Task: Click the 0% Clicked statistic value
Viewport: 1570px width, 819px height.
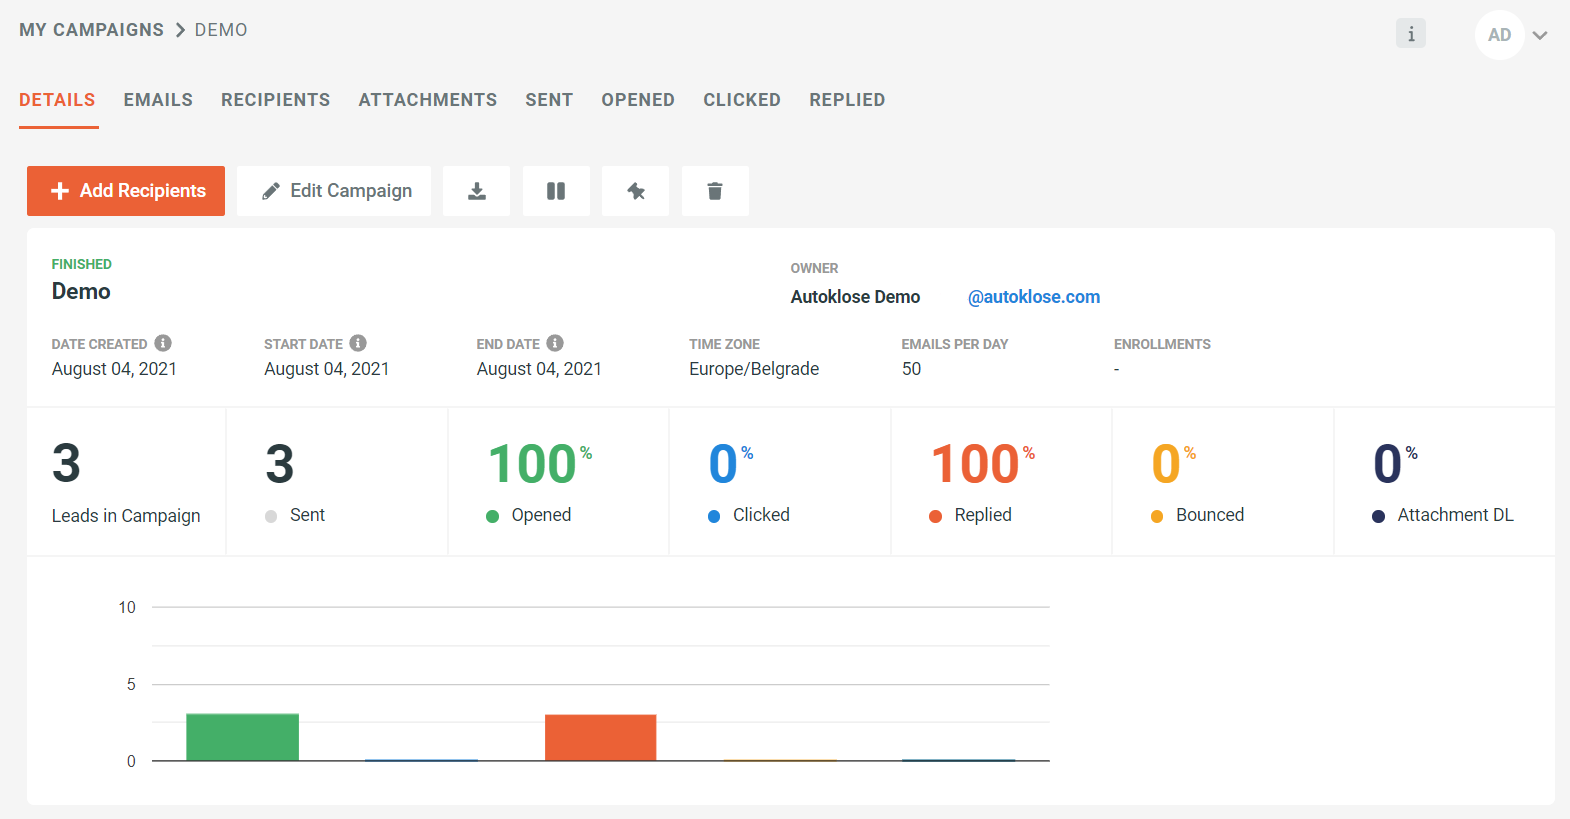Action: [x=731, y=464]
